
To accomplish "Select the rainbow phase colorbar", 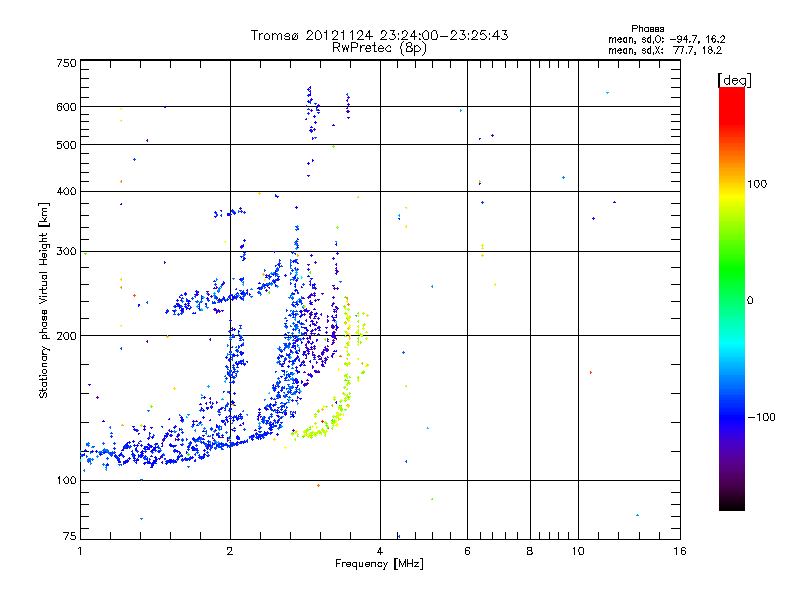I will [x=732, y=299].
